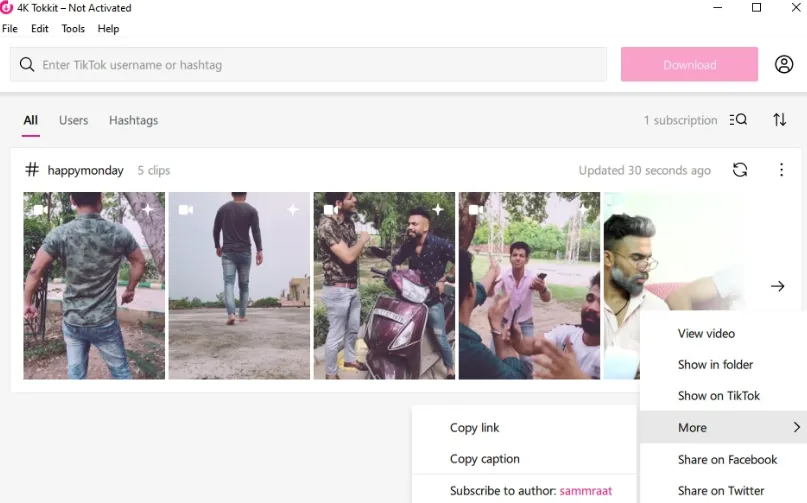The width and height of the screenshot is (807, 503).
Task: Choose Show in folder
Action: tap(723, 365)
